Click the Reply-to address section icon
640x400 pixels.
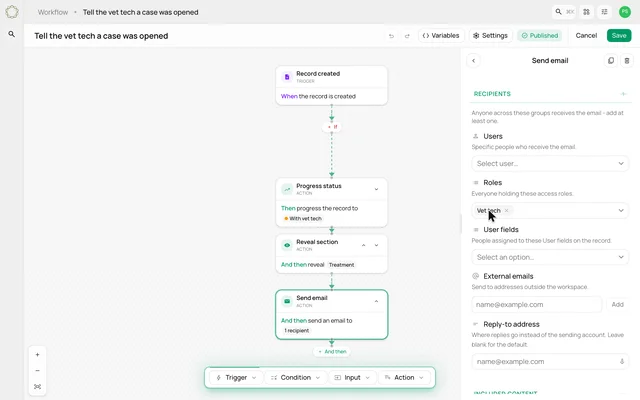pos(476,324)
